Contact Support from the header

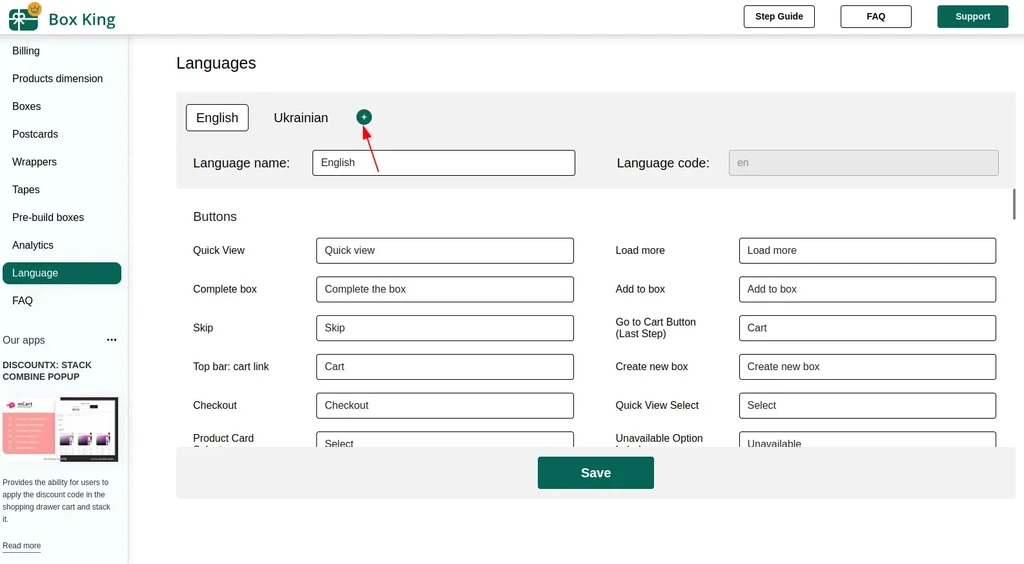pyautogui.click(x=972, y=16)
